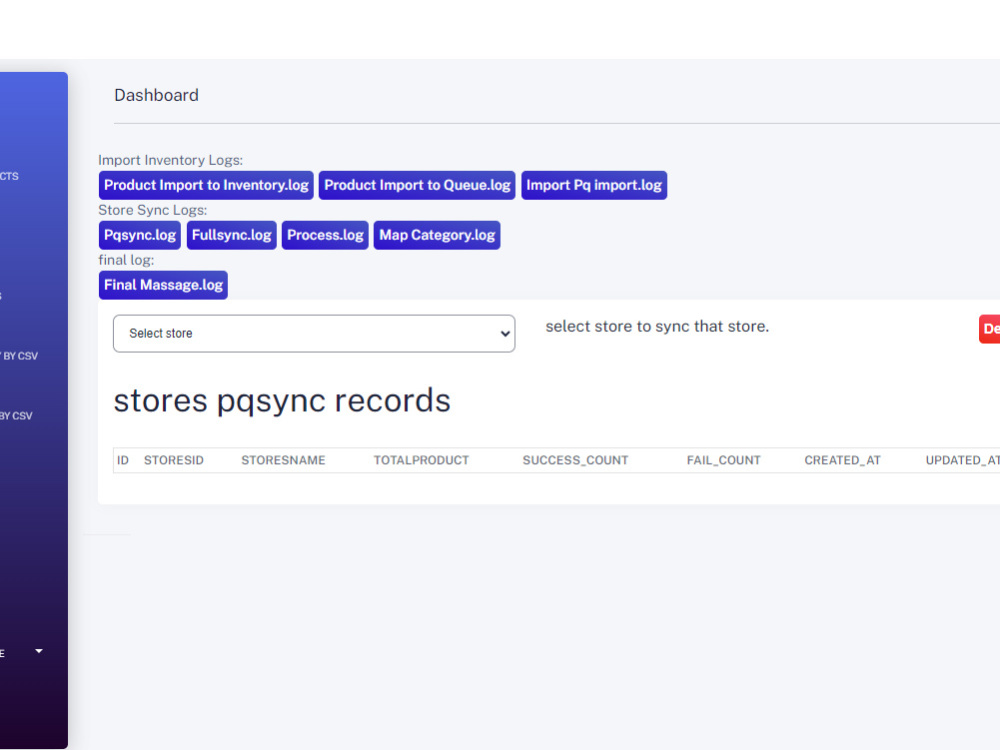Viewport: 1000px width, 750px height.
Task: View the Process.log file
Action: [x=325, y=235]
